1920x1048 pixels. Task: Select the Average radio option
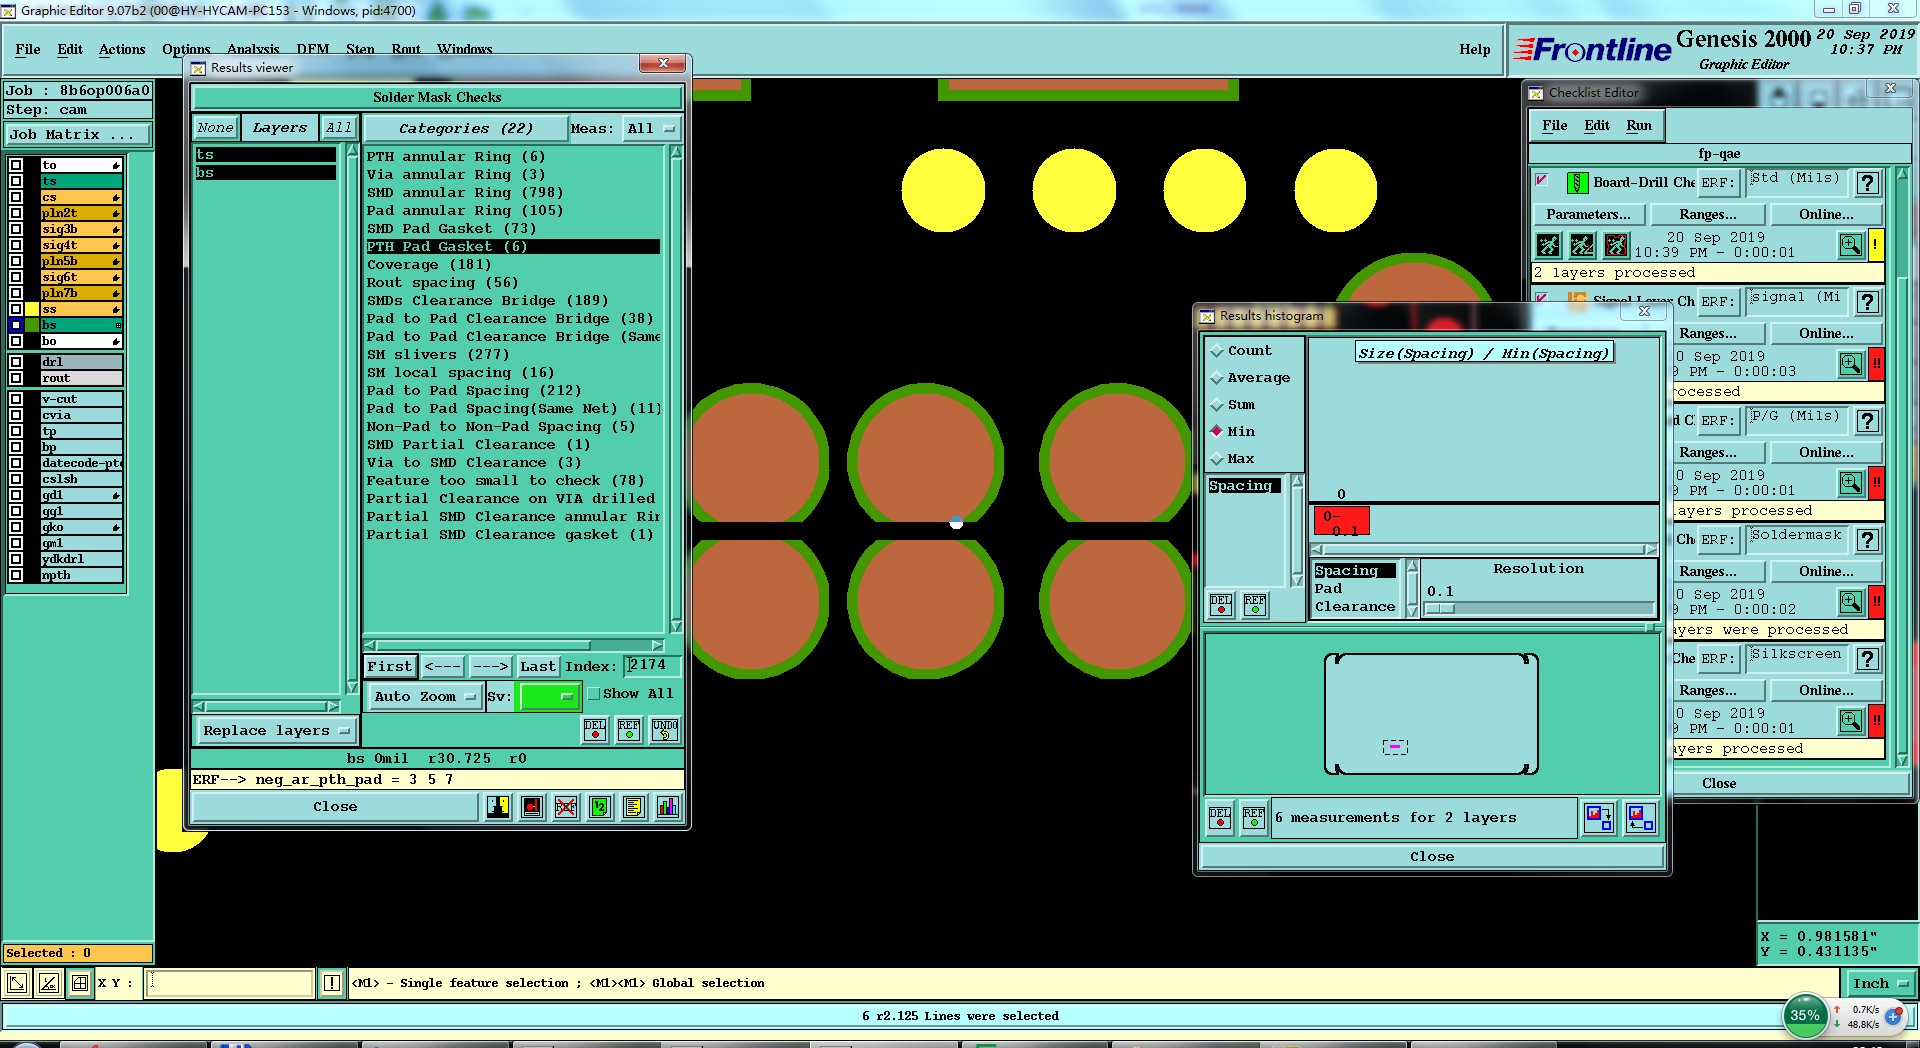[1217, 378]
